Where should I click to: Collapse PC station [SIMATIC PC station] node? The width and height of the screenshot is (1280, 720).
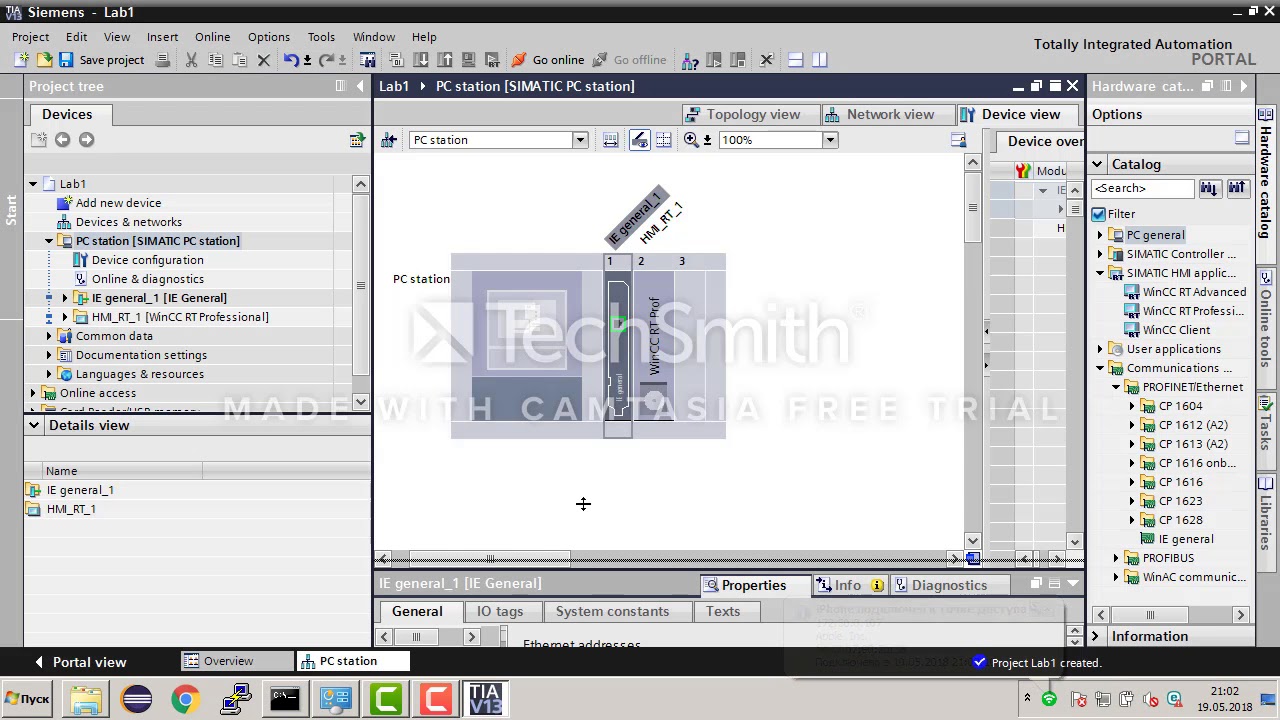tap(49, 241)
